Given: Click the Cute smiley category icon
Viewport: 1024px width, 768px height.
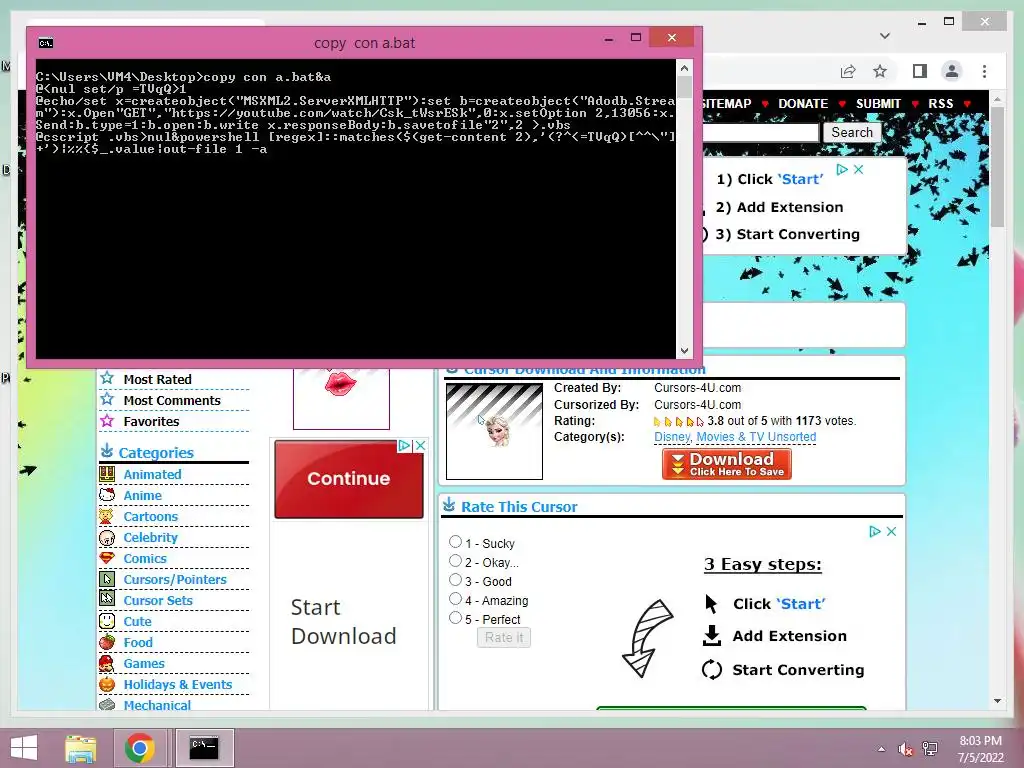Looking at the screenshot, I should pyautogui.click(x=107, y=621).
